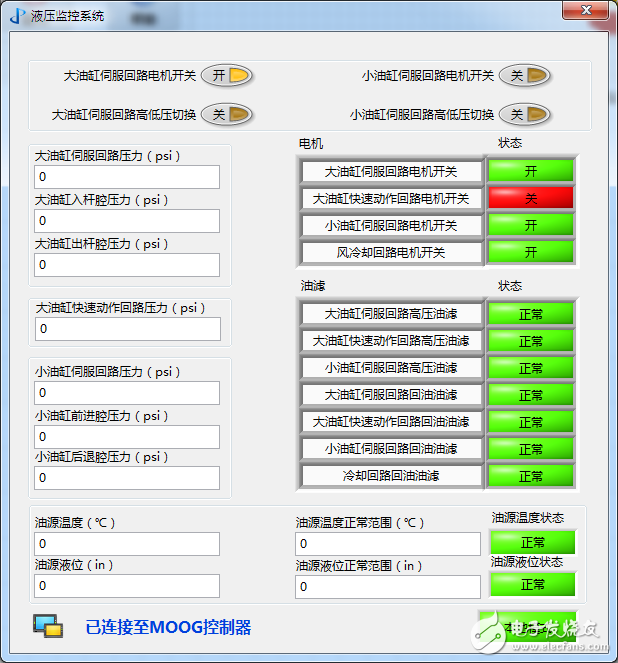The image size is (618, 663).
Task: Focus the 小油缸前进腔压力 field
Action: [x=127, y=436]
